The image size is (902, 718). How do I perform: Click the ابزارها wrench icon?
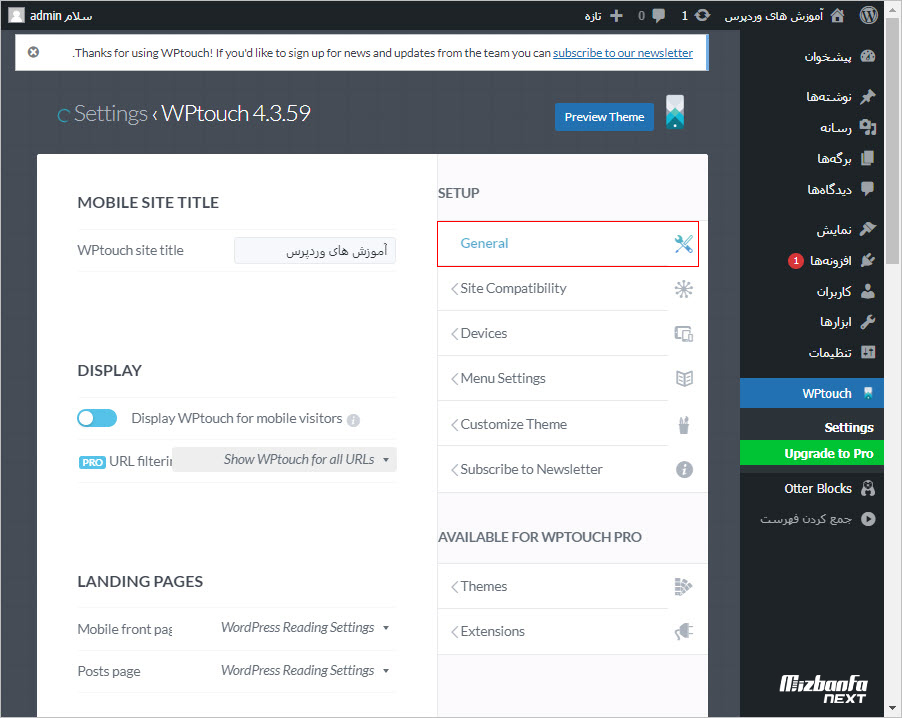pos(867,322)
